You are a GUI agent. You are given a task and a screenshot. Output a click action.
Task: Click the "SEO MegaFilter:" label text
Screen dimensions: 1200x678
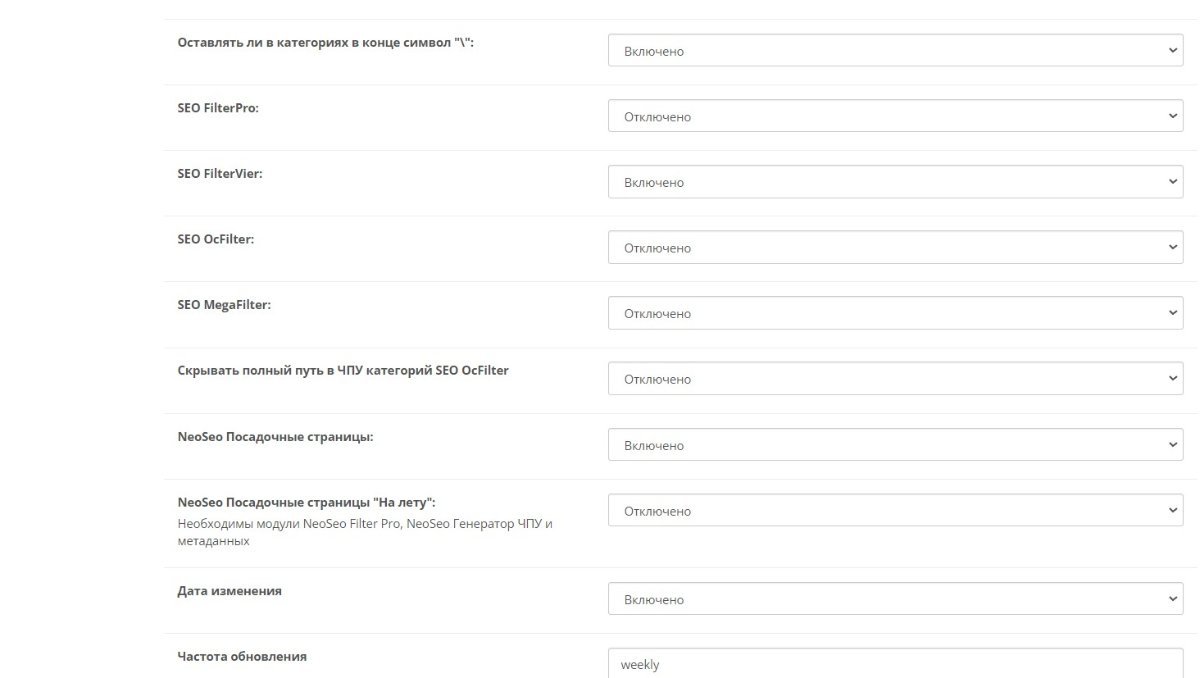point(224,304)
